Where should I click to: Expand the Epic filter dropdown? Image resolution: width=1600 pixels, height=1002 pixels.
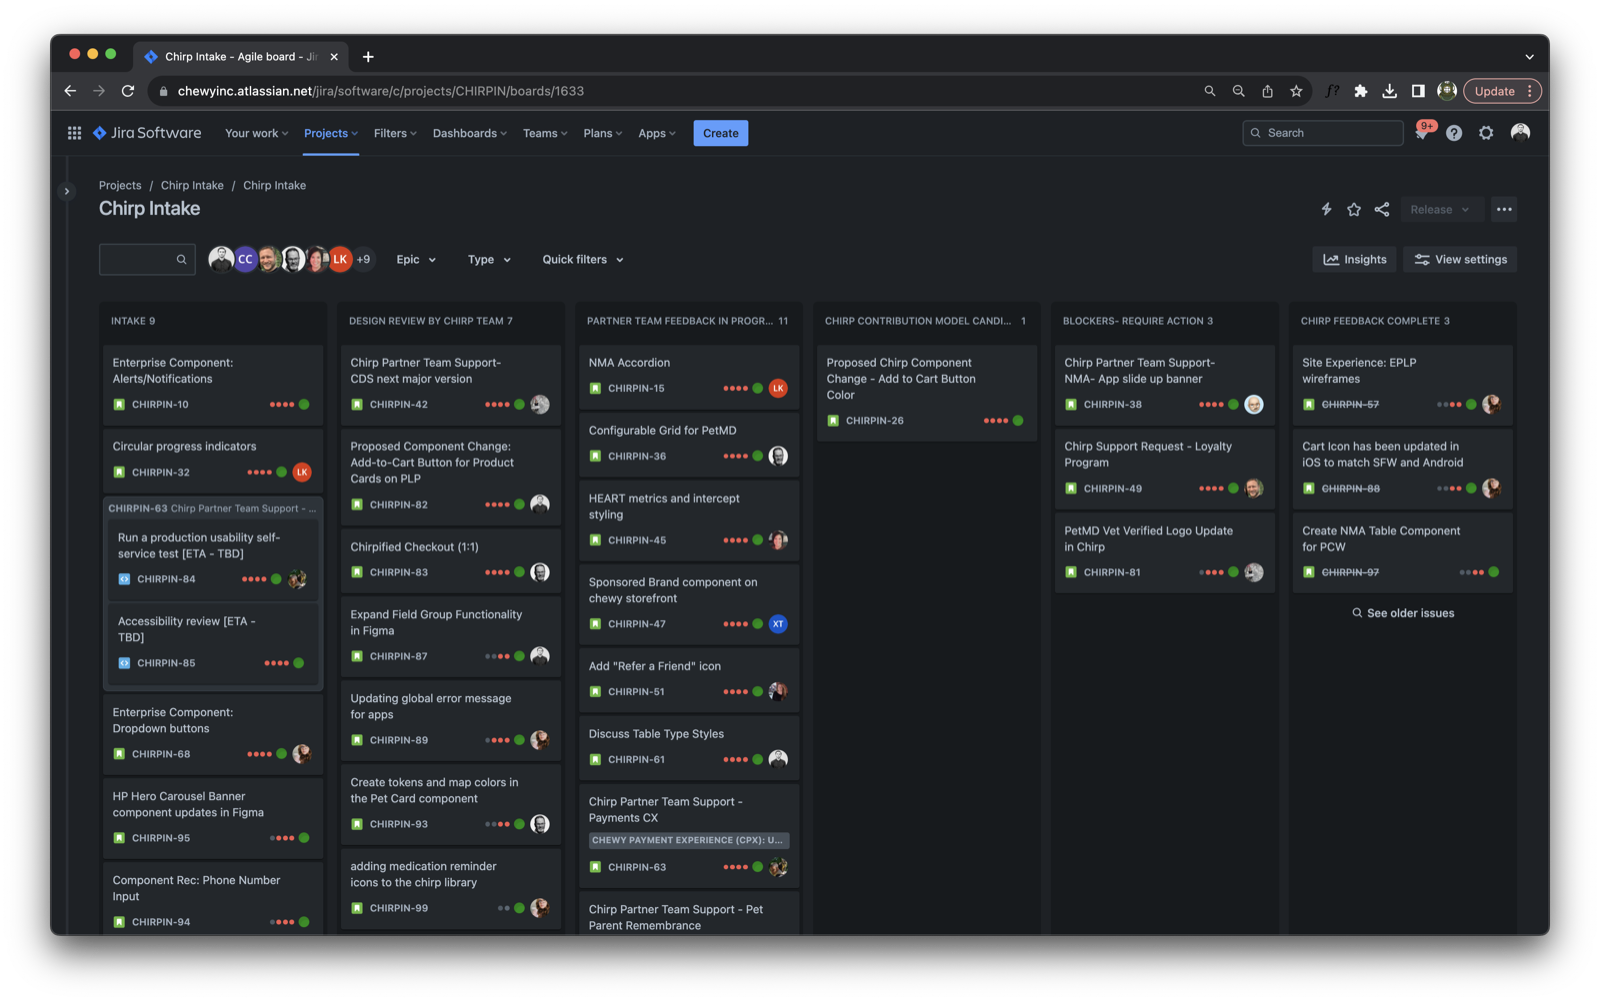[416, 259]
